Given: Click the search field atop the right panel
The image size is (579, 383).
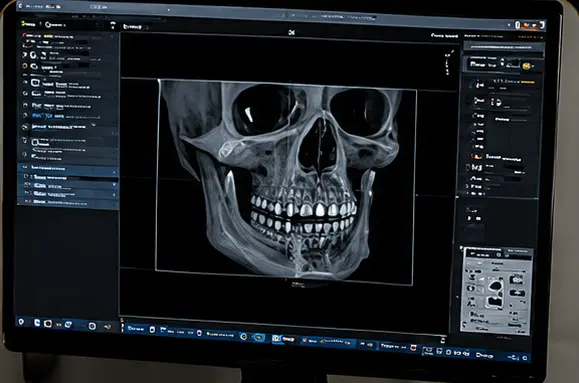Looking at the screenshot, I should [504, 47].
